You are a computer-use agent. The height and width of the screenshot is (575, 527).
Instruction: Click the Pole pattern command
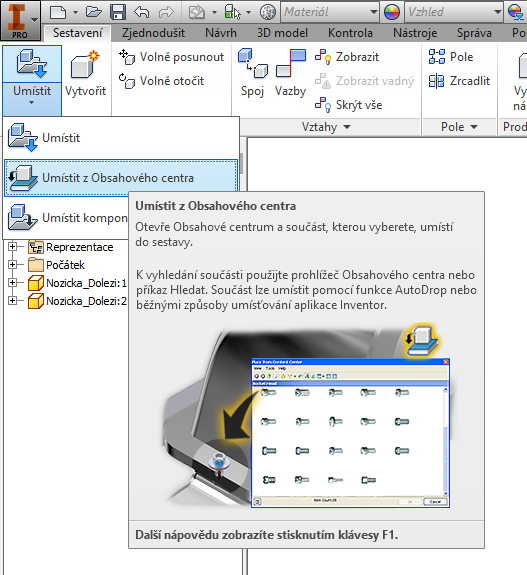[x=451, y=57]
